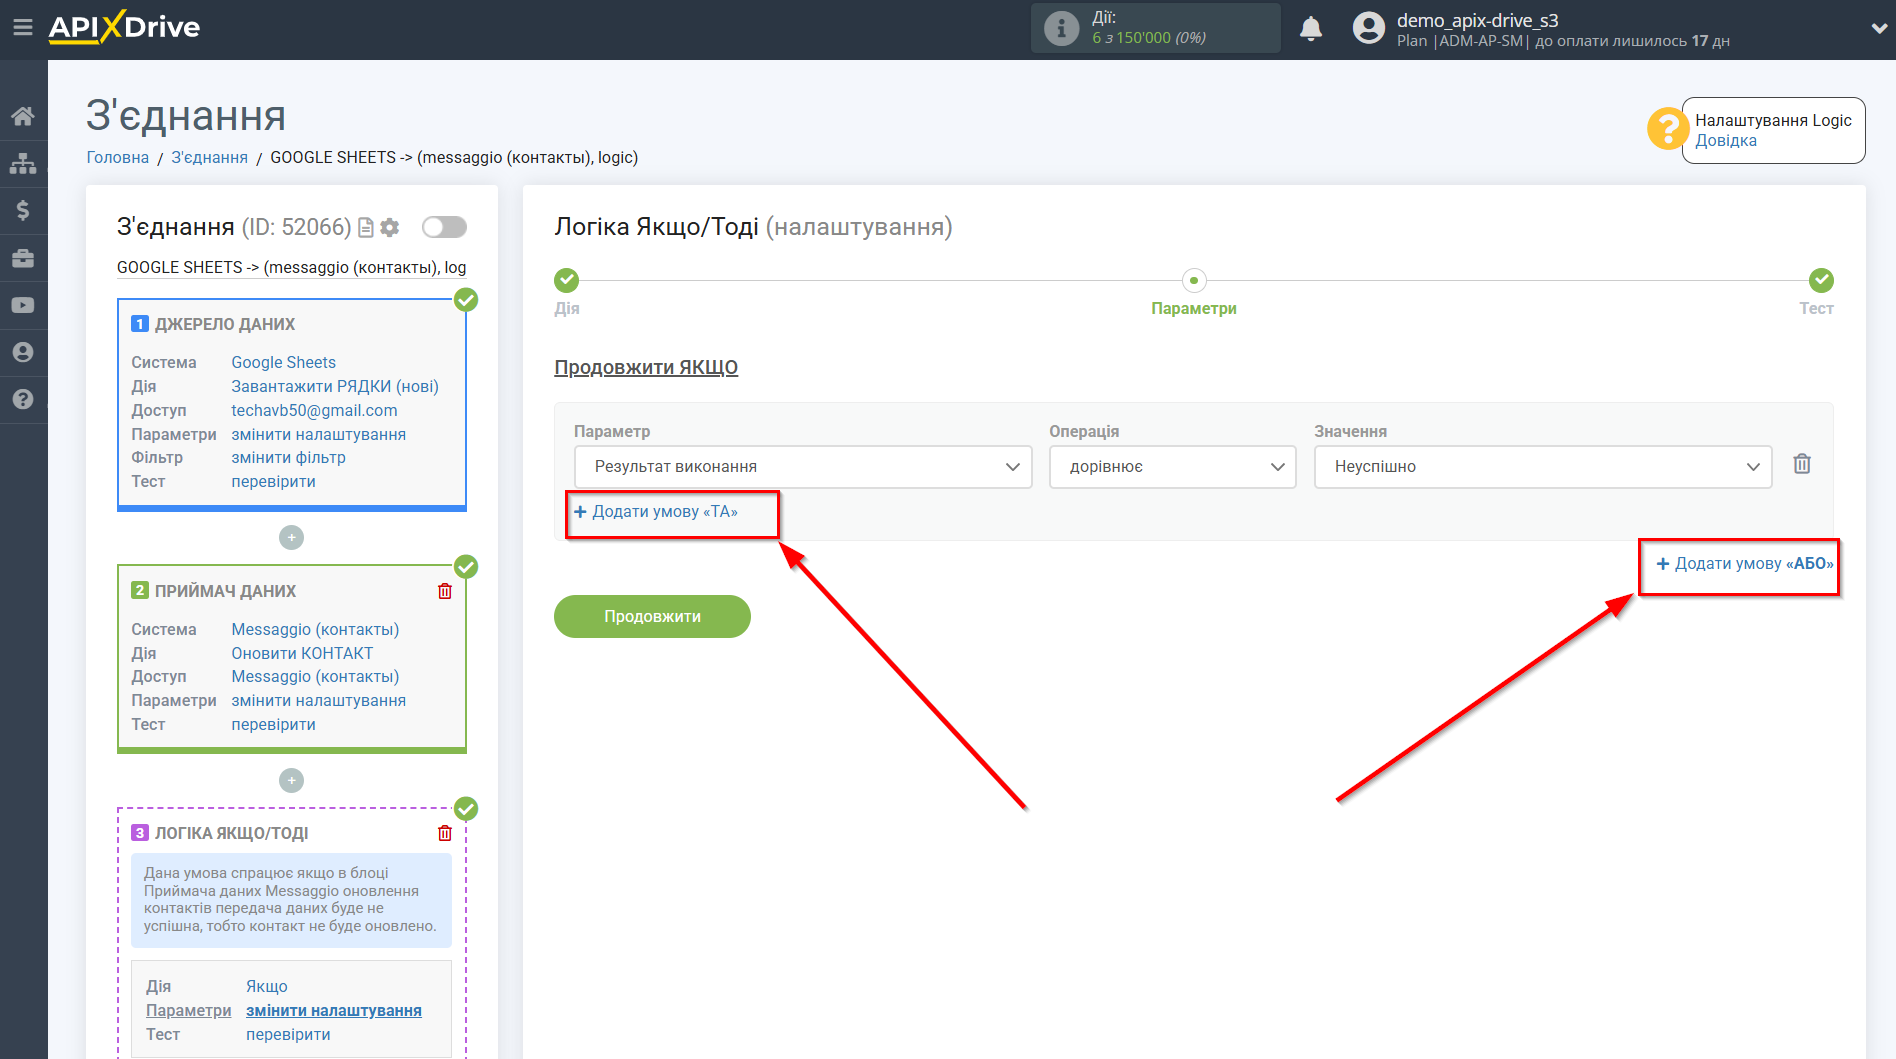Expand the user account menu chevron
This screenshot has width=1896, height=1059.
pos(1878,29)
